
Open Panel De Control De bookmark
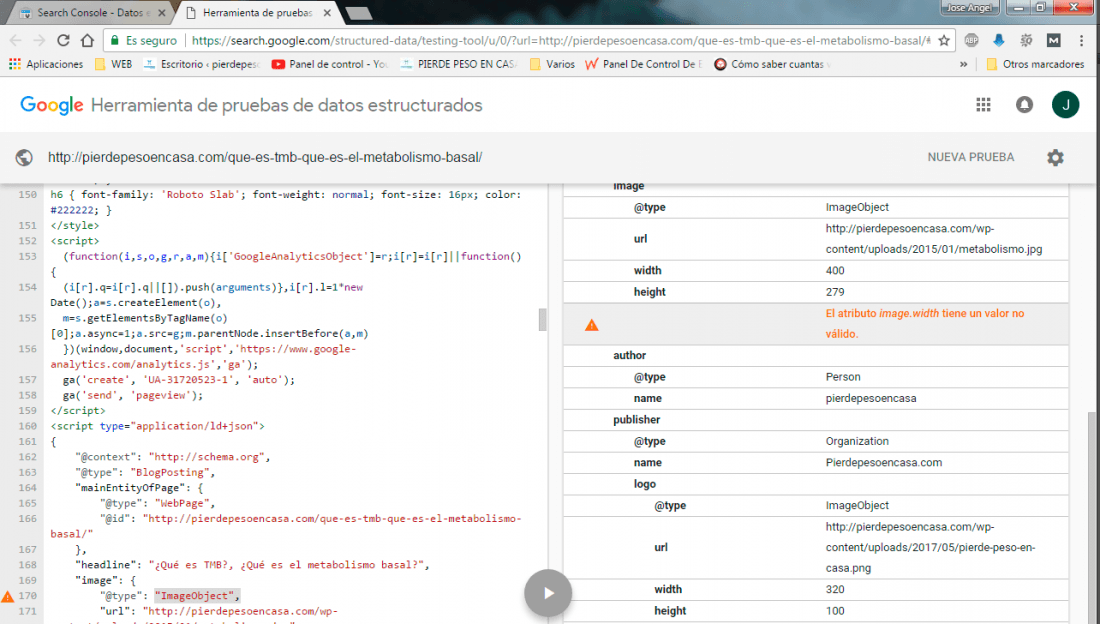coord(643,64)
